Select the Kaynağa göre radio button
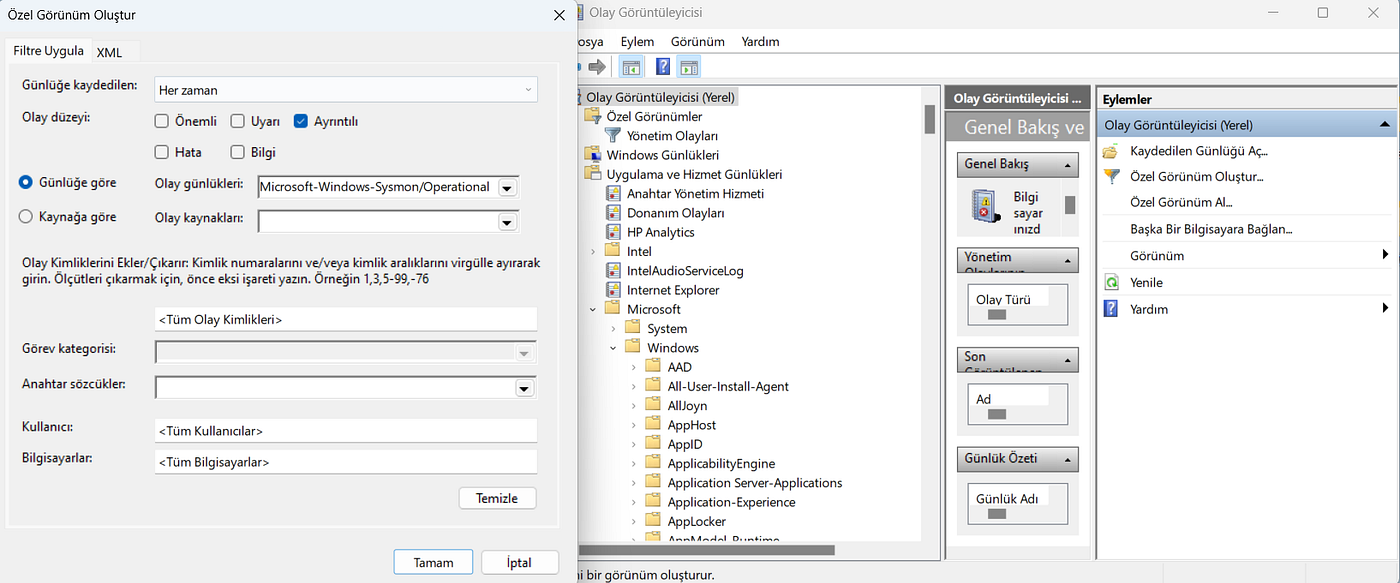This screenshot has height=583, width=1400. tap(27, 216)
